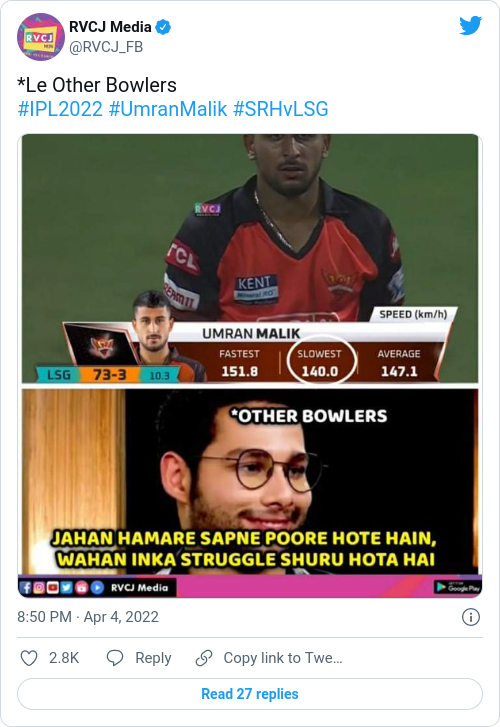Click the Google Play badge in the image

(x=457, y=587)
